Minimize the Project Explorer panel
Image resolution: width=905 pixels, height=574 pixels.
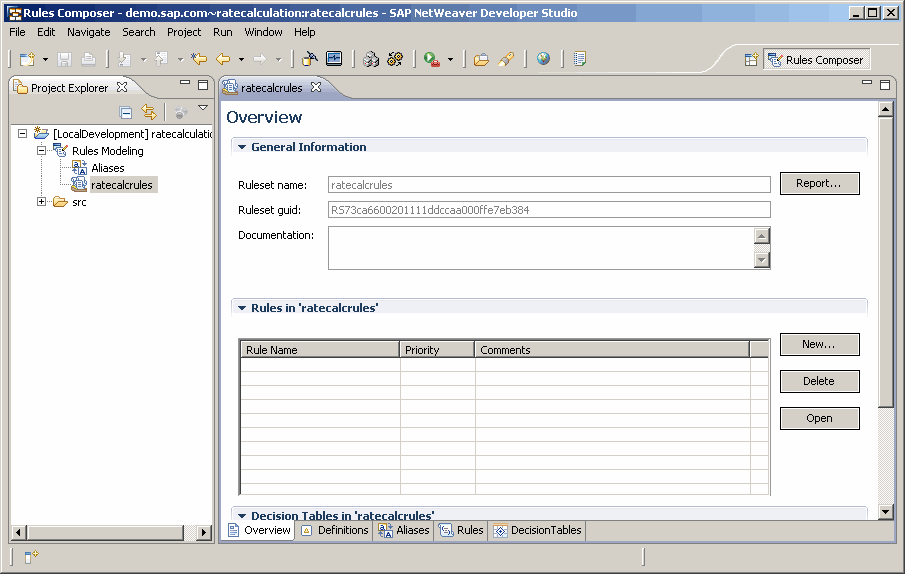coord(185,82)
